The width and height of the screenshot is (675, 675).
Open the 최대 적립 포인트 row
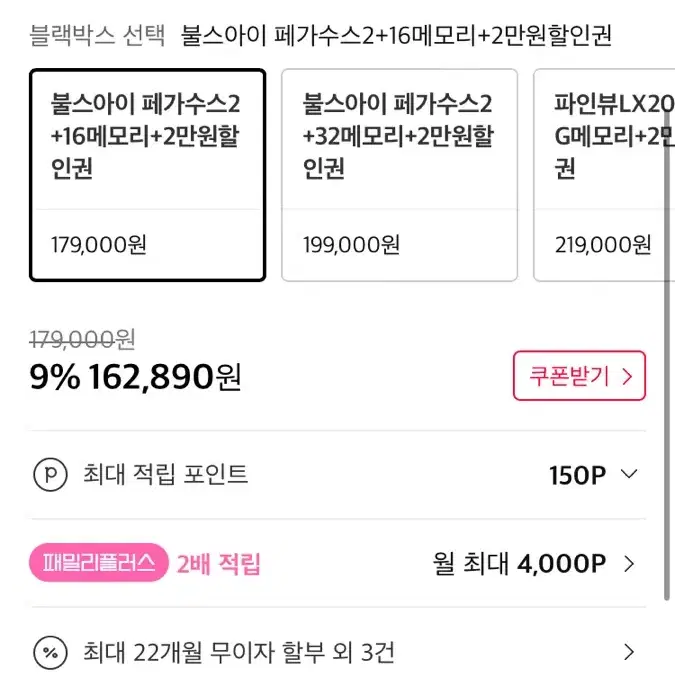point(338,475)
